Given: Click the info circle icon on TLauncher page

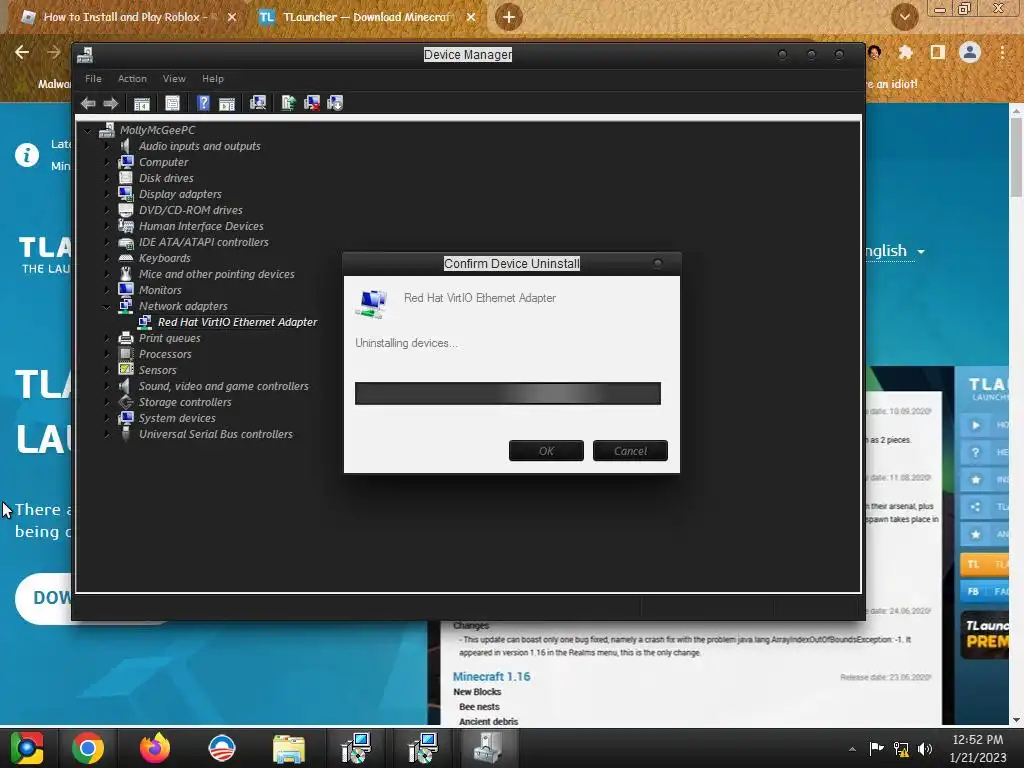Looking at the screenshot, I should (27, 155).
